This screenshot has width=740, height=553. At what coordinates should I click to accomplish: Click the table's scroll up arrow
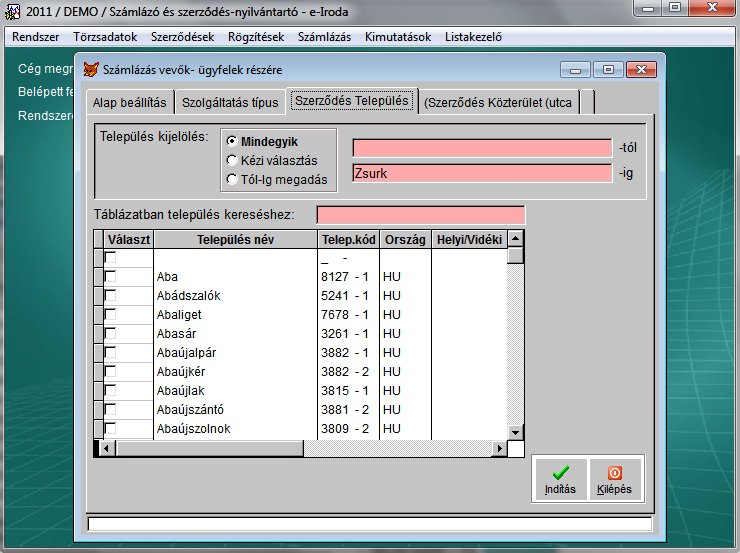coord(516,240)
